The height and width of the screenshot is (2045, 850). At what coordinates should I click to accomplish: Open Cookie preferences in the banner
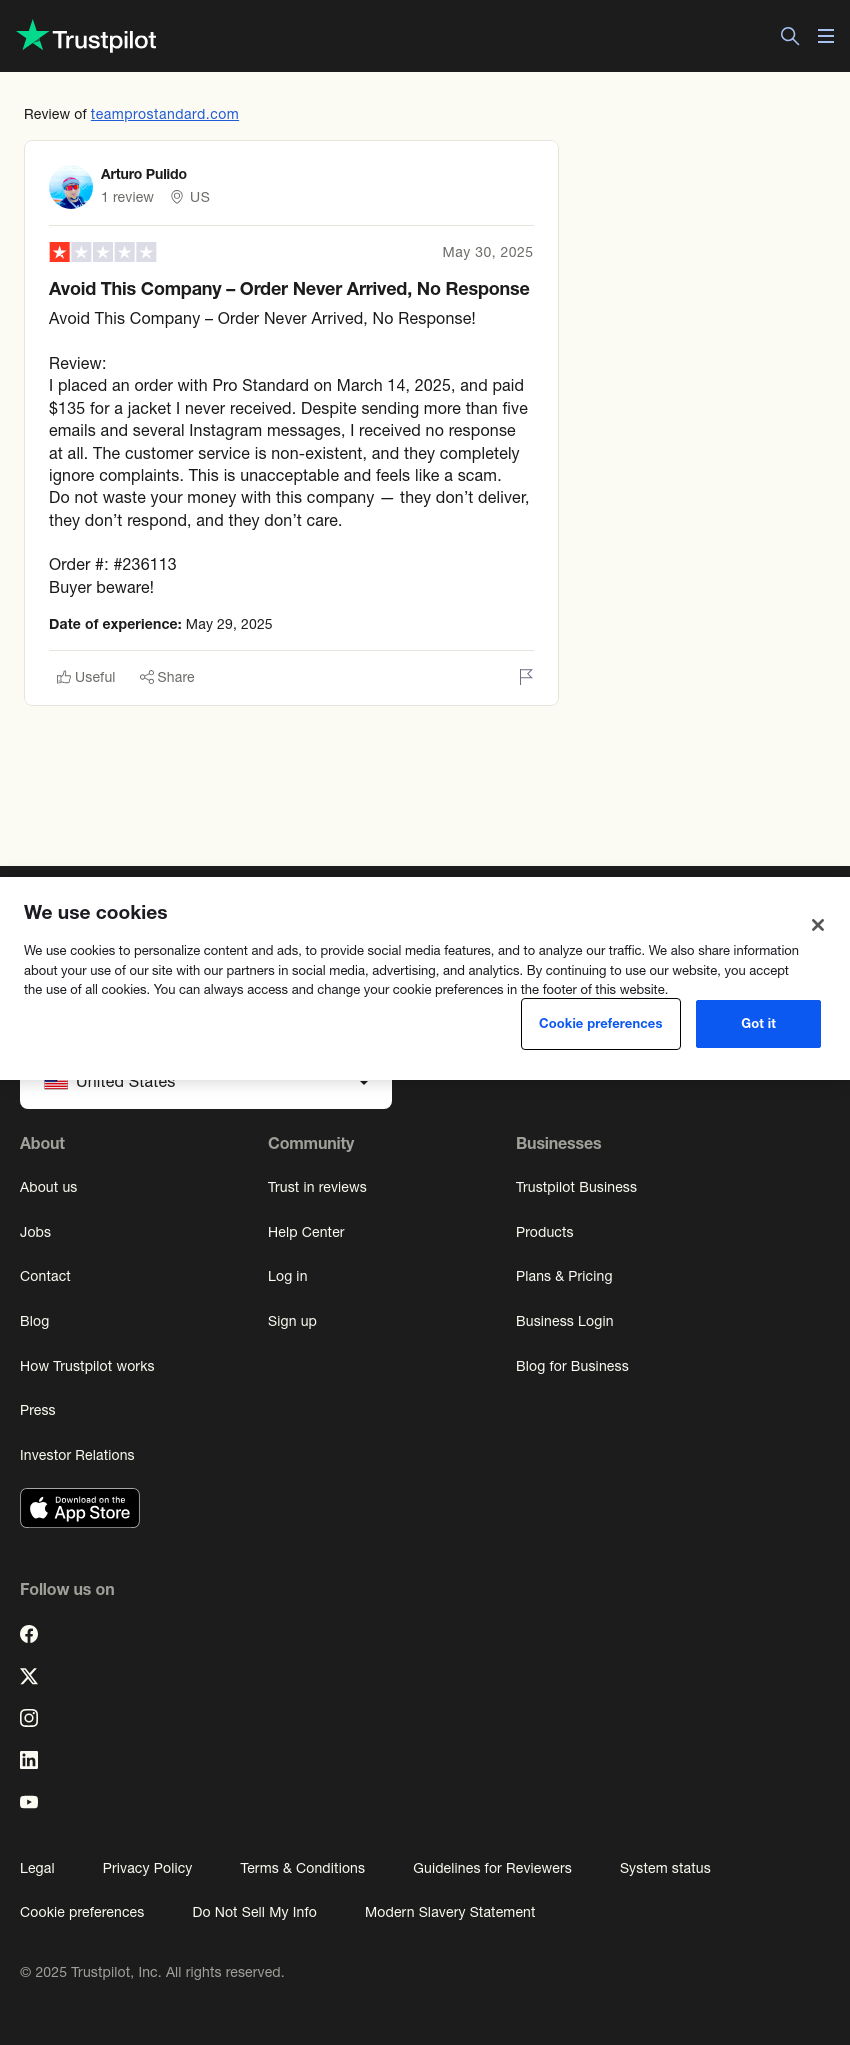click(601, 1024)
